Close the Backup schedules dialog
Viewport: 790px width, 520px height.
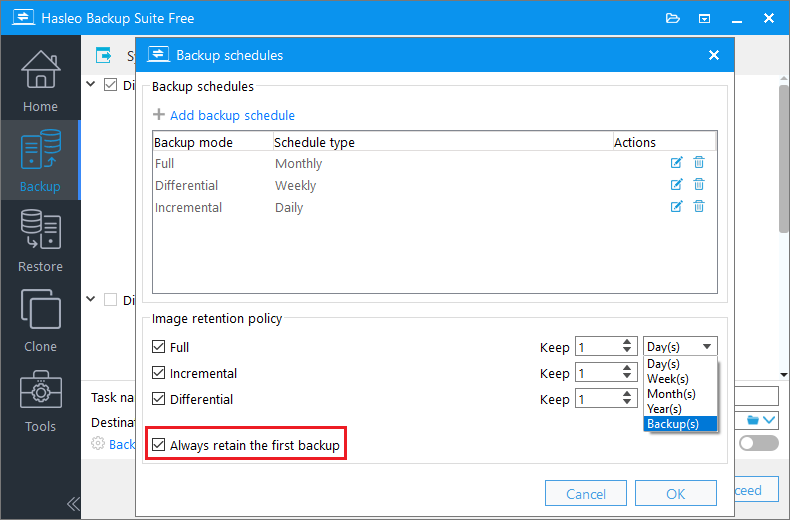pyautogui.click(x=714, y=55)
